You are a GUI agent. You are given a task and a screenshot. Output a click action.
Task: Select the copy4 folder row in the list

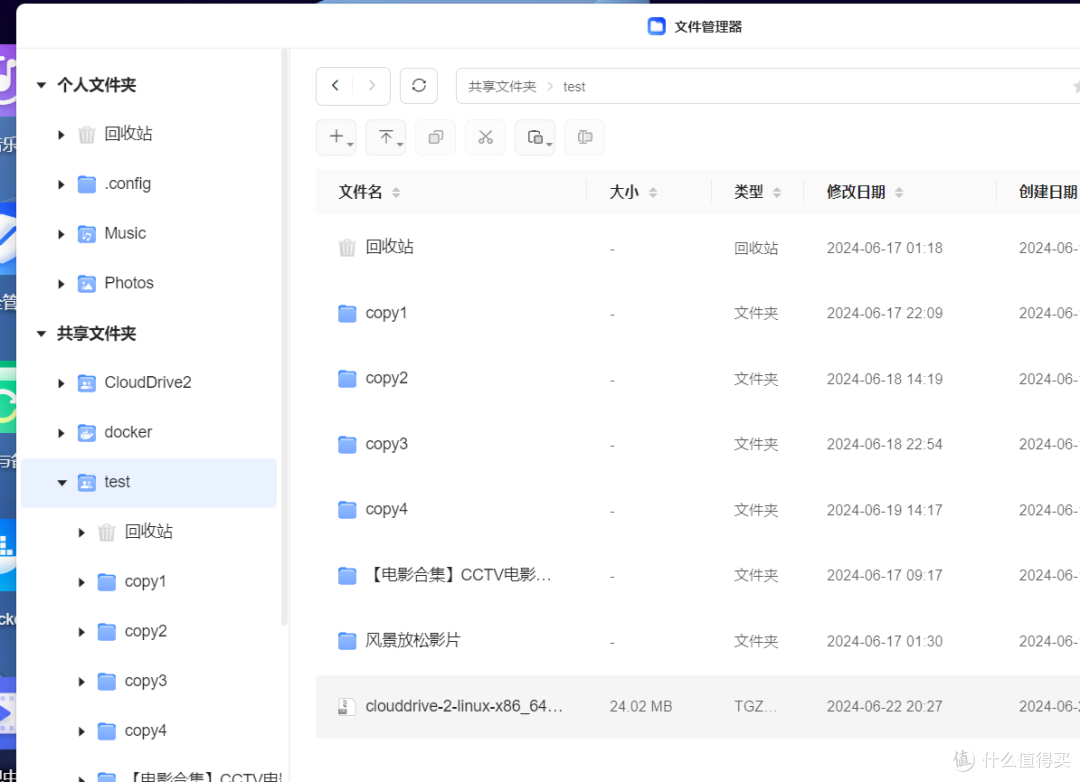[x=698, y=510]
